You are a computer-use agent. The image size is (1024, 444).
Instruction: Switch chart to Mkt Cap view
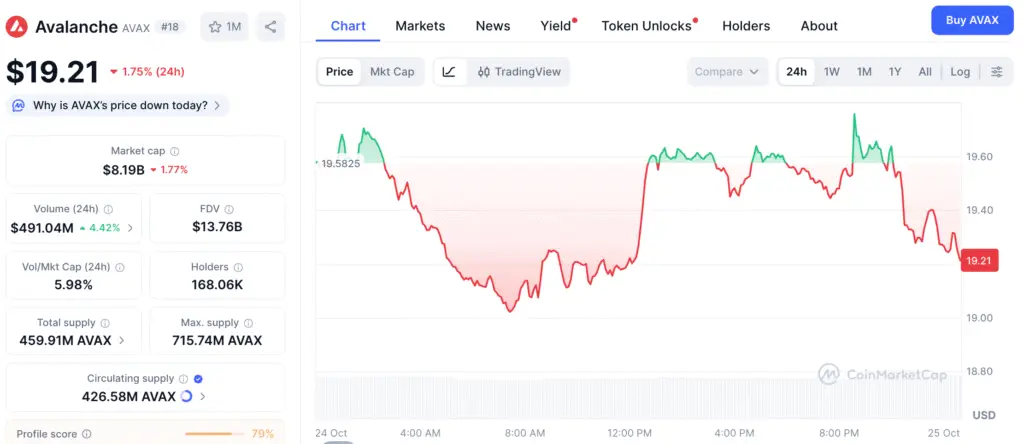(392, 72)
